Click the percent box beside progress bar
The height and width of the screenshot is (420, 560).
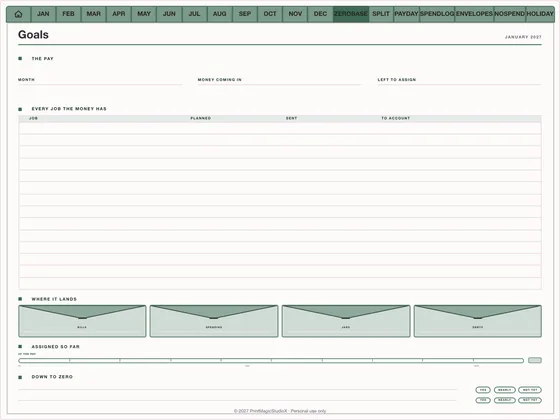click(x=535, y=360)
